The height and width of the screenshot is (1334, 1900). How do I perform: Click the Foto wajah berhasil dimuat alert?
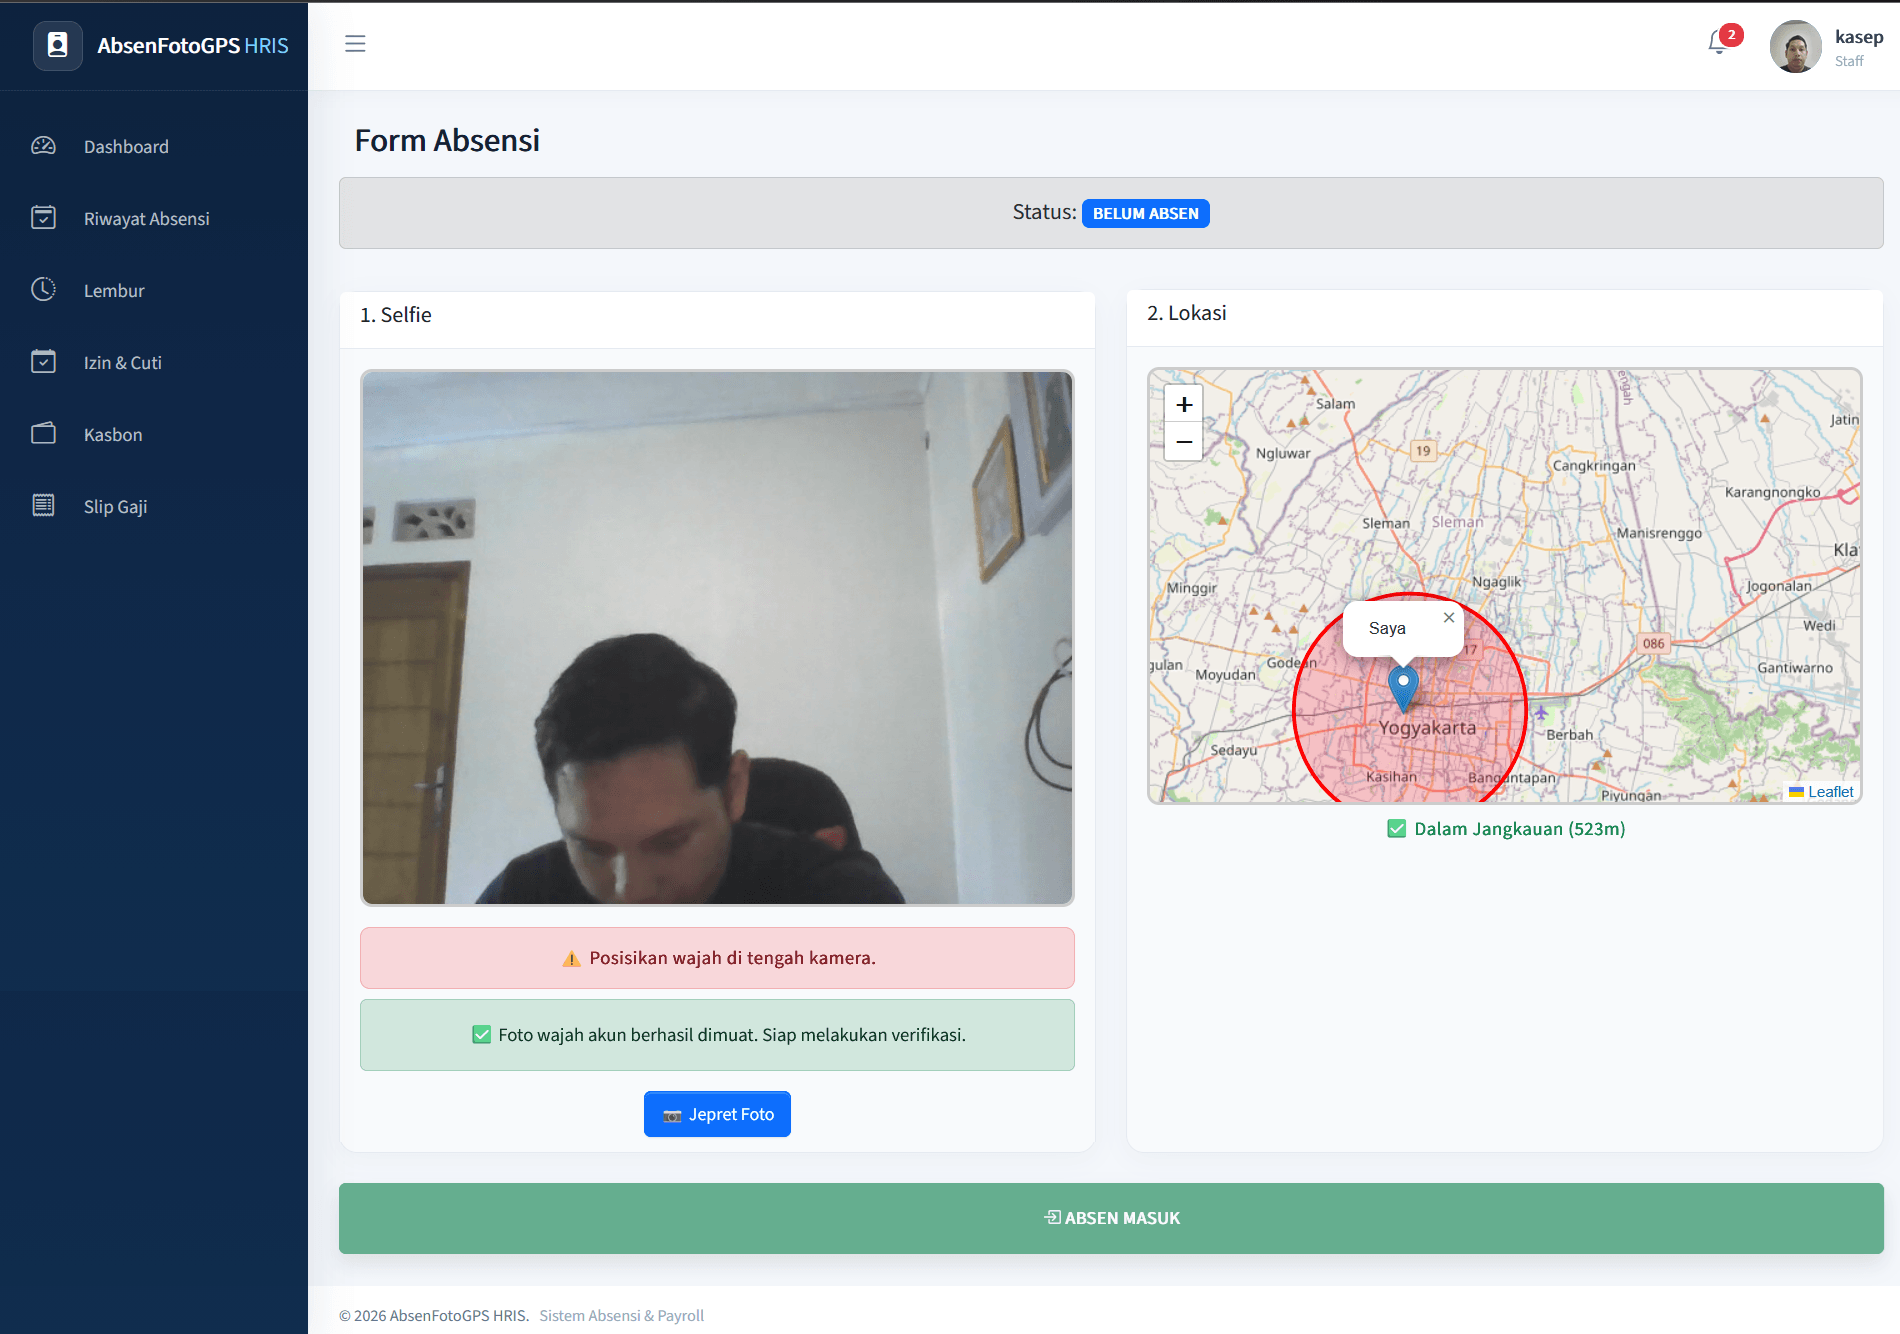coord(717,1035)
